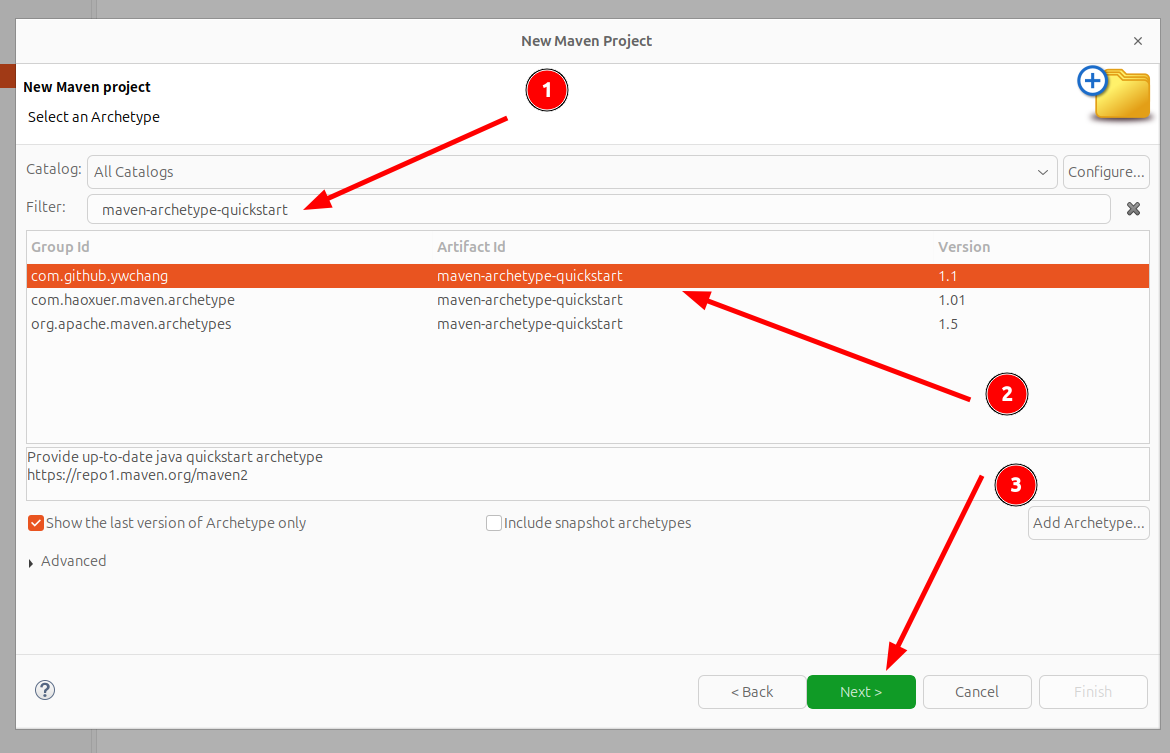The image size is (1170, 753).
Task: Uncheck Show the last version of Archetype only
Action: (36, 523)
